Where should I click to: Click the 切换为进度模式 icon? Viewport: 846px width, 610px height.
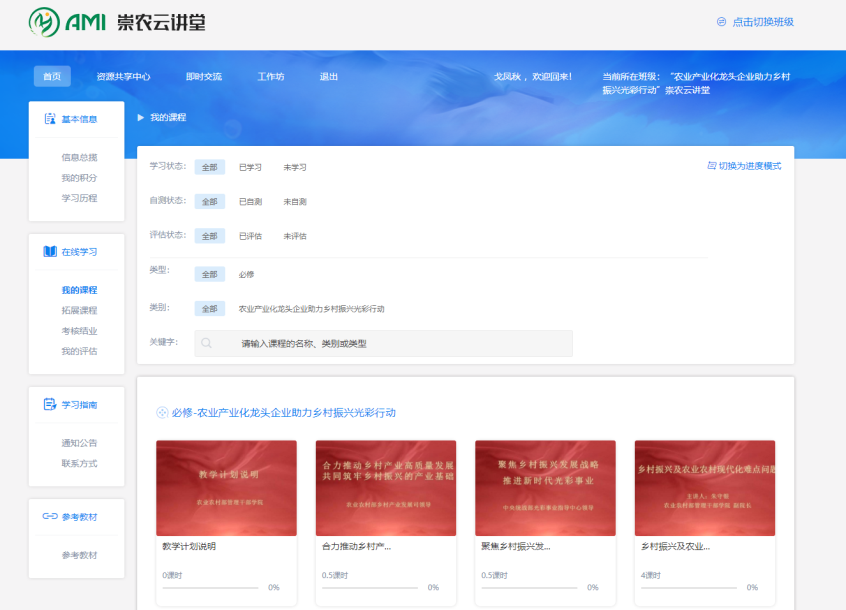point(711,166)
